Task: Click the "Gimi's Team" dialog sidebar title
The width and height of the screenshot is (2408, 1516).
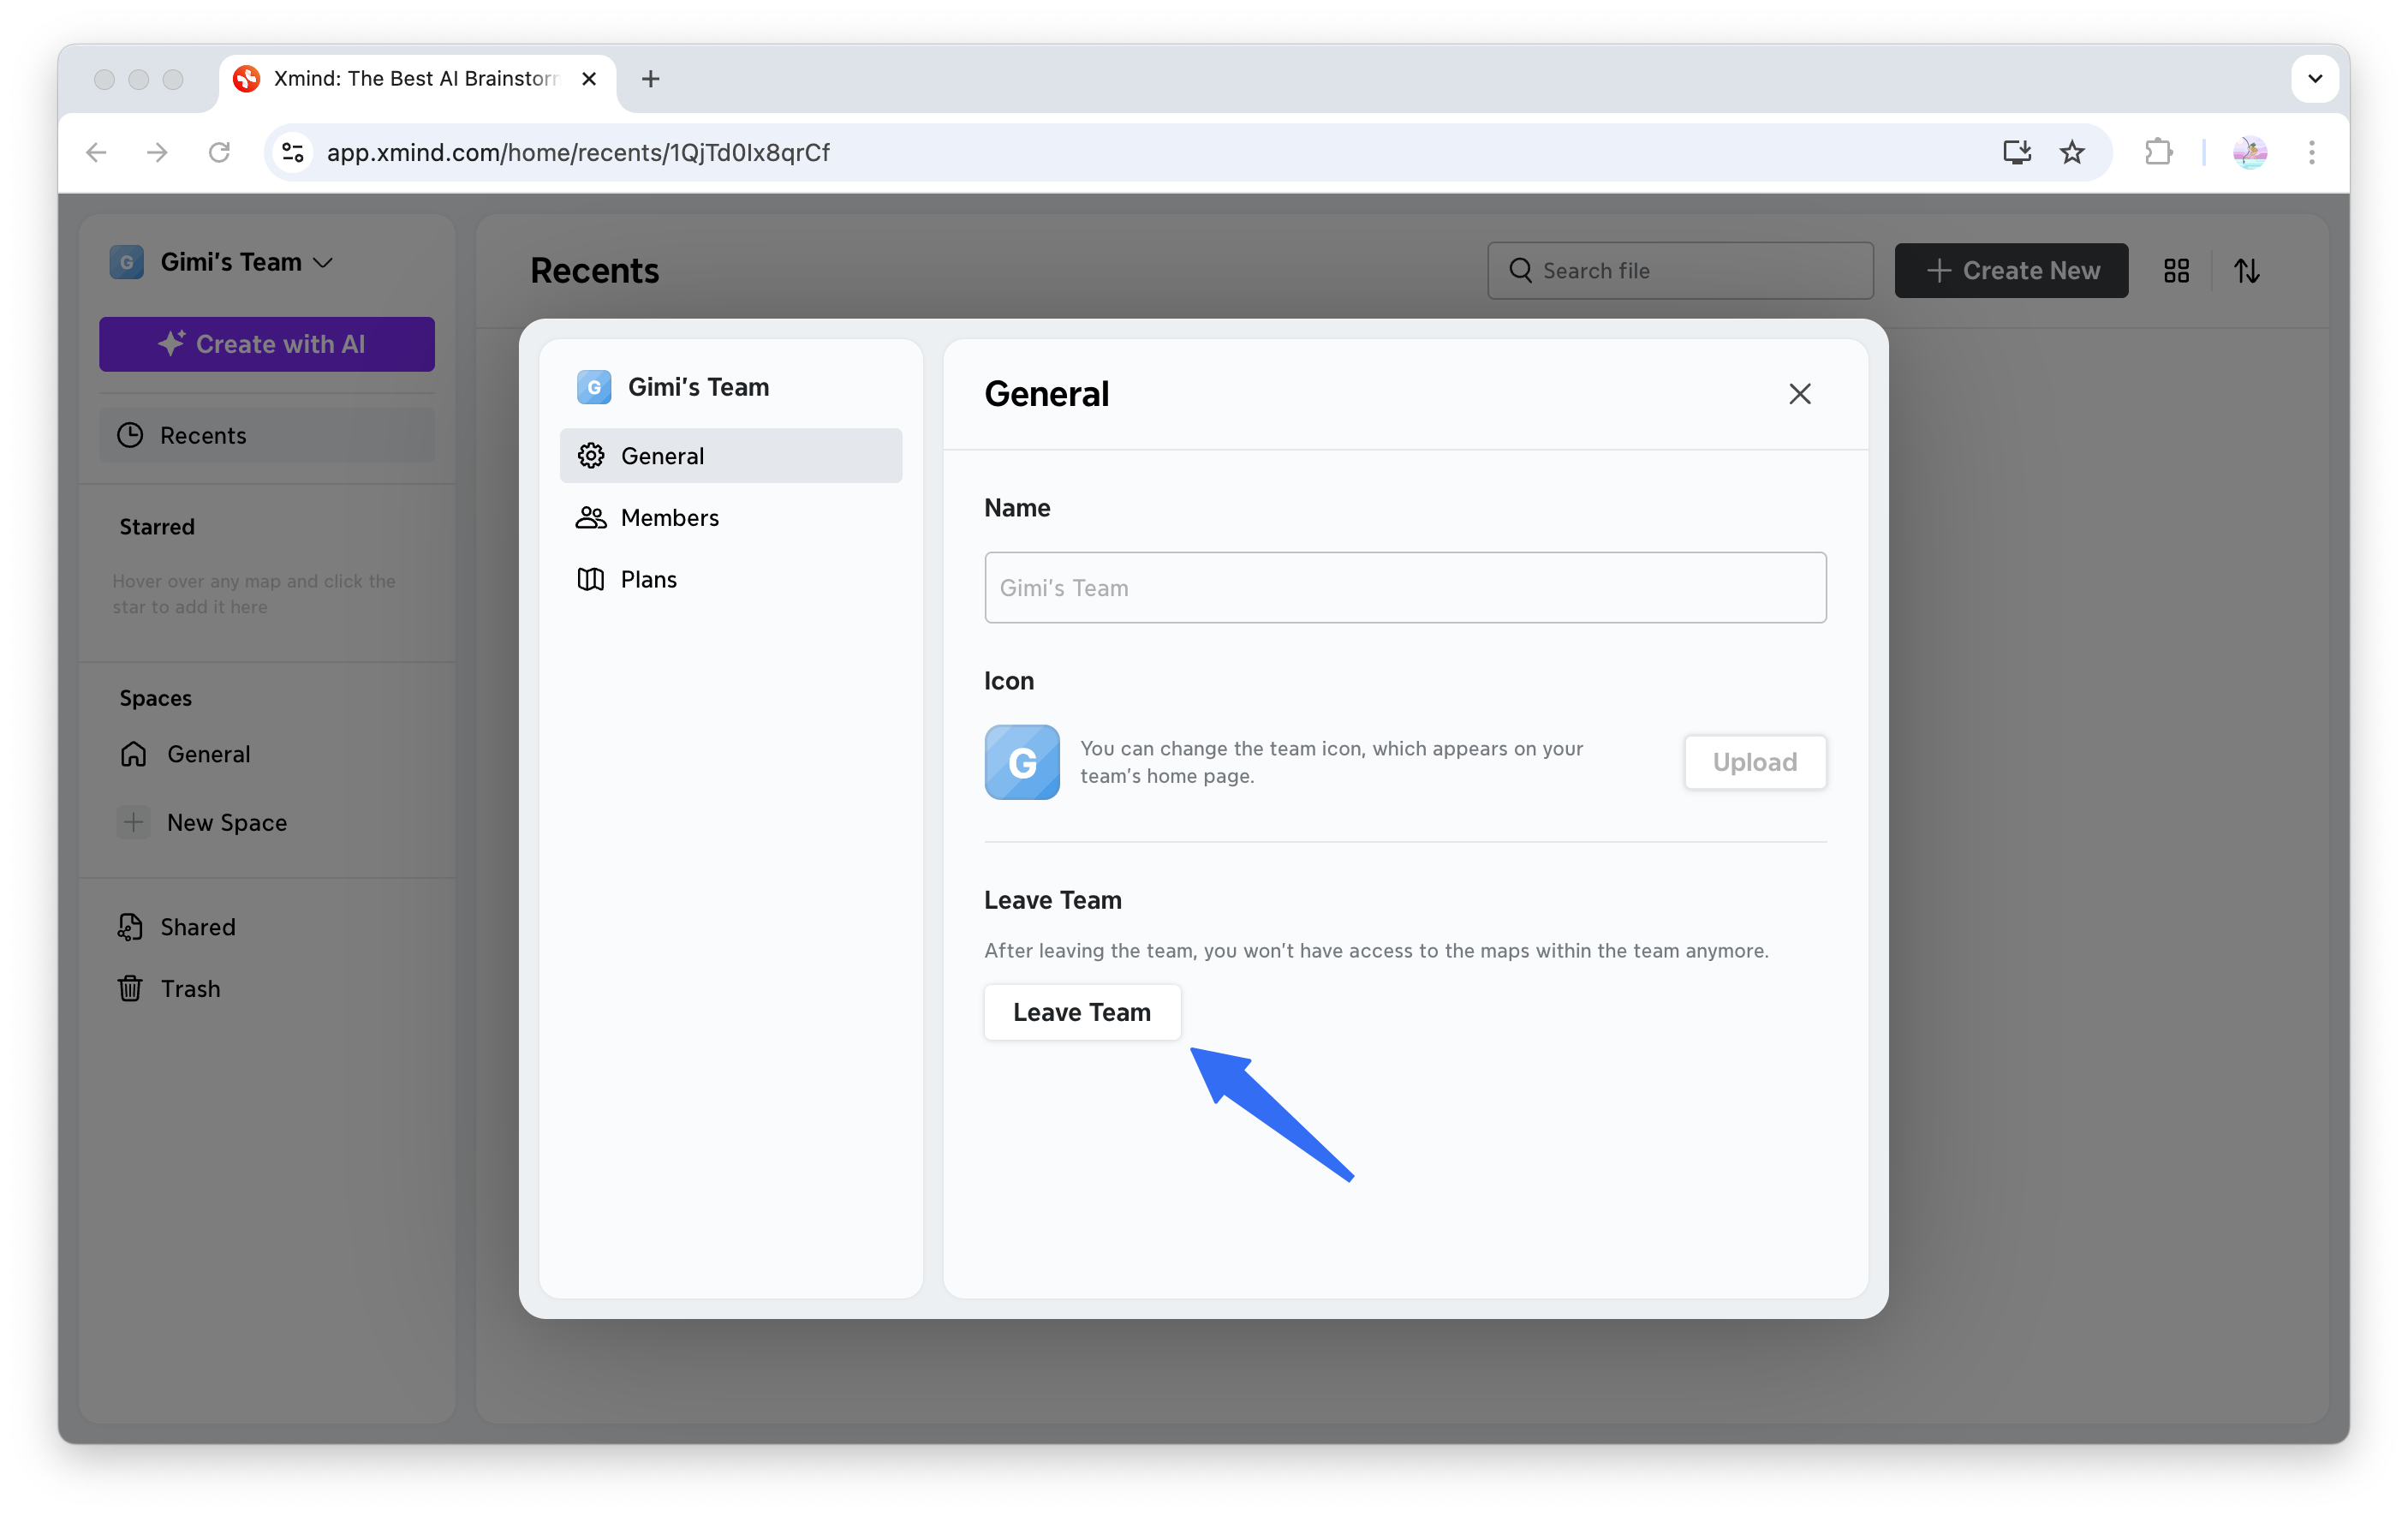Action: point(699,387)
